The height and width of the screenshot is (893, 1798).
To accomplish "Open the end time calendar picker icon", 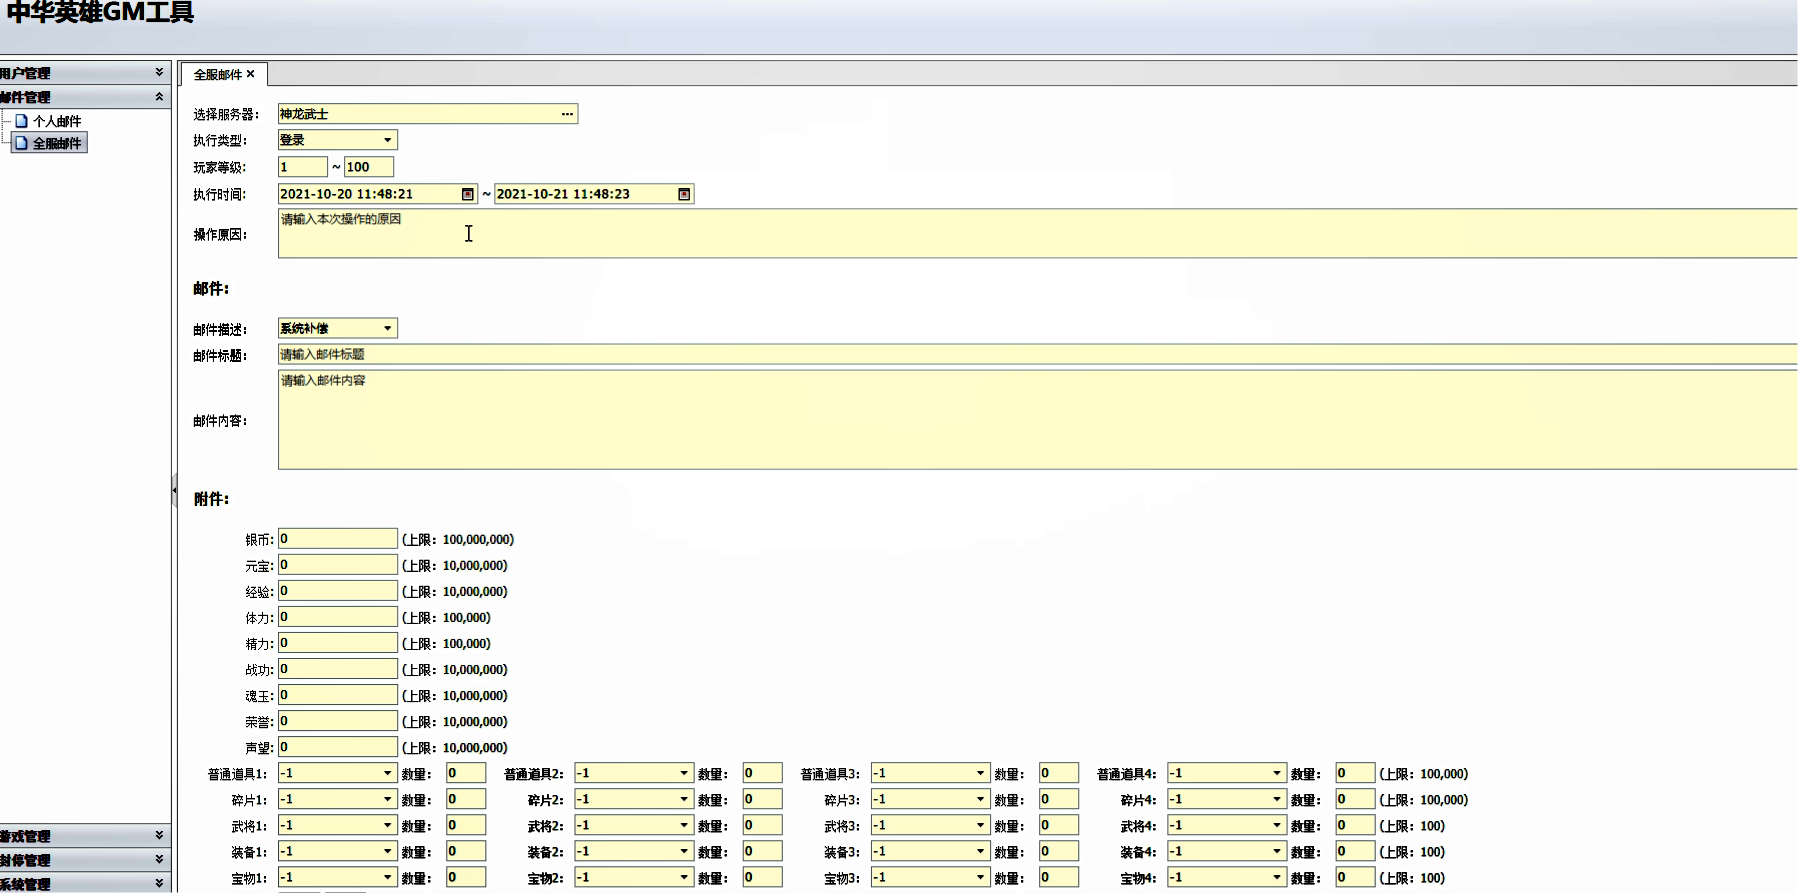I will pyautogui.click(x=684, y=194).
